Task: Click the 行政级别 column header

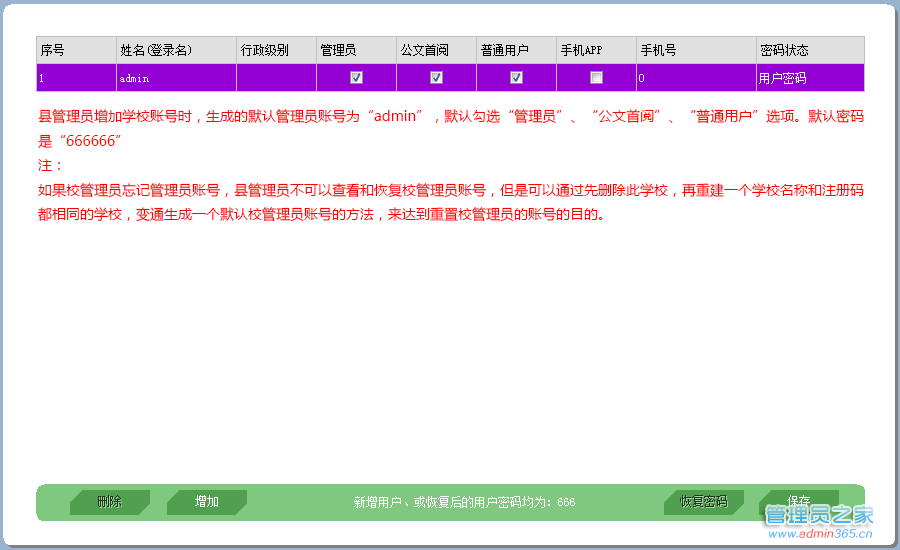Action: 276,51
